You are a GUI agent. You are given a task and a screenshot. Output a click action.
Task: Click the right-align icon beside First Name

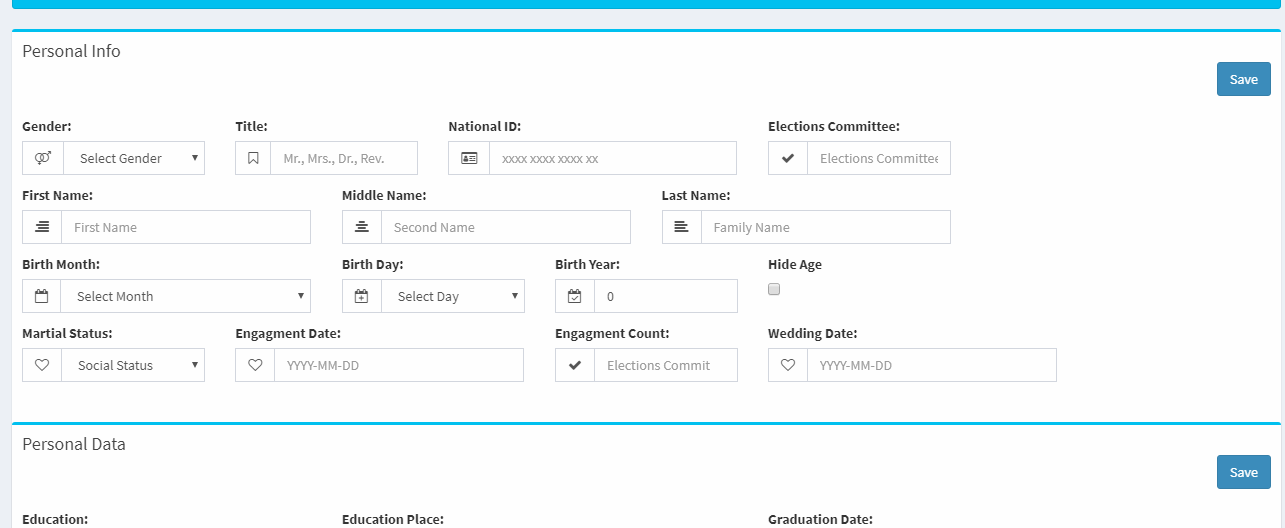(x=42, y=227)
